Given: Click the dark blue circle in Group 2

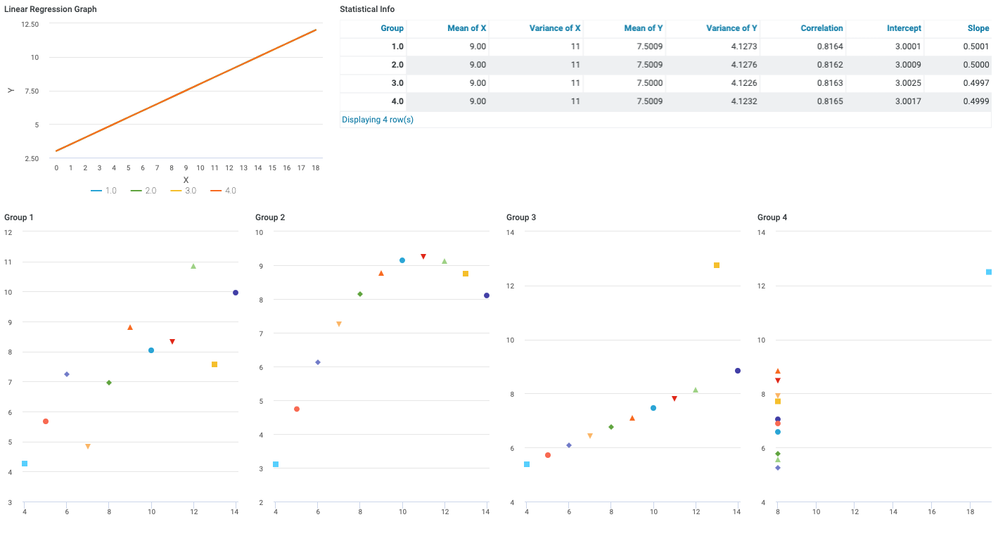Looking at the screenshot, I should 487,296.
